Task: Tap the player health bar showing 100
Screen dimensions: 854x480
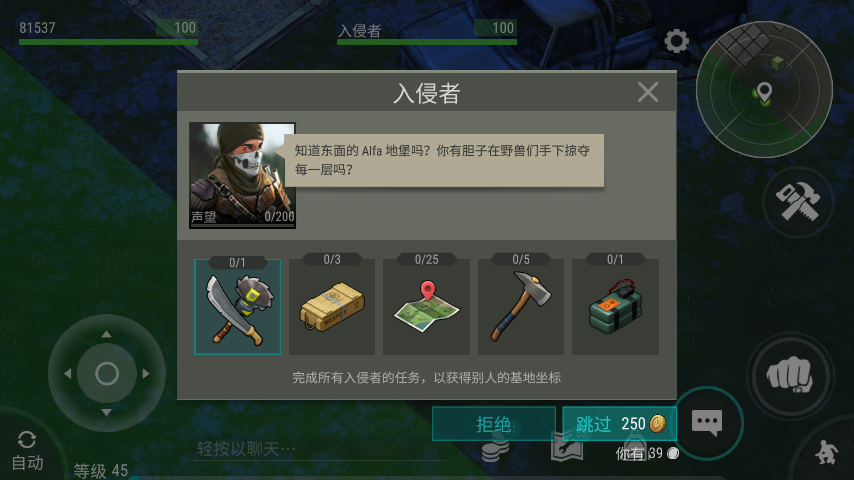Action: [108, 33]
